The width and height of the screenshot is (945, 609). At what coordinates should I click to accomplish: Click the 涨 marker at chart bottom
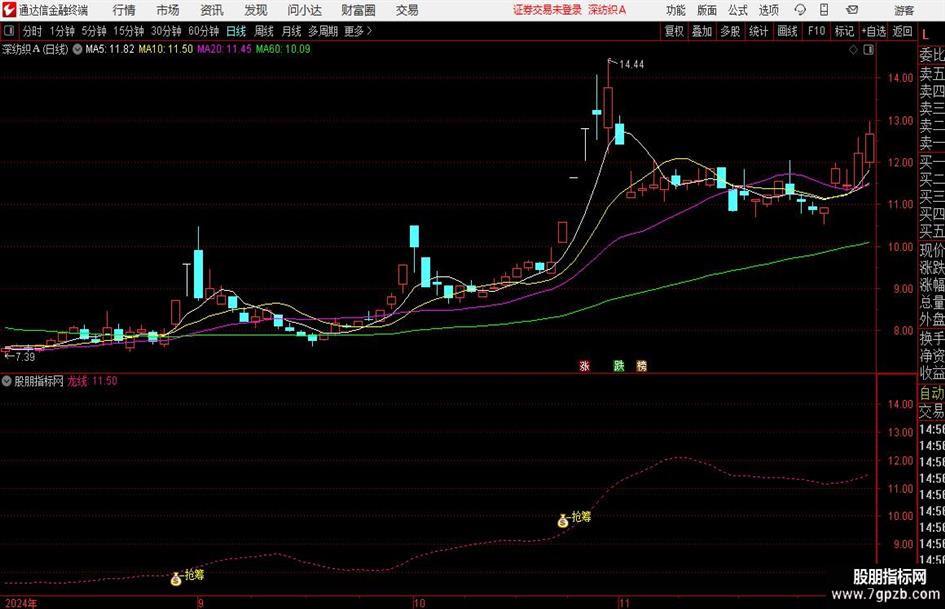pos(584,365)
